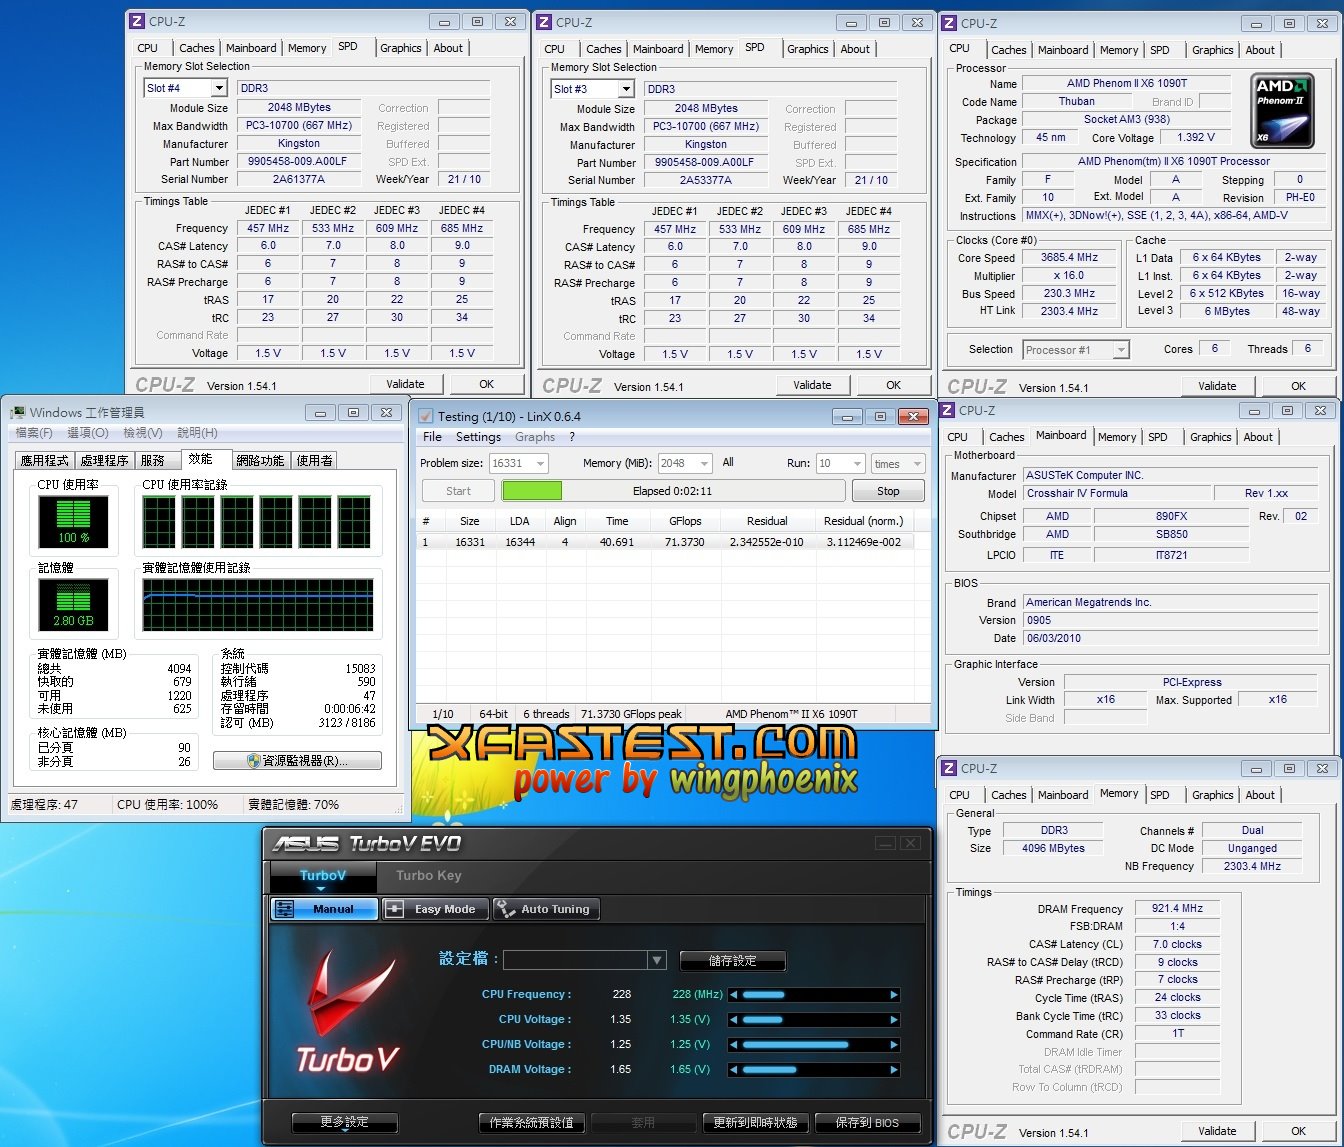Click the left arrow of CPU Frequency slider

[734, 995]
